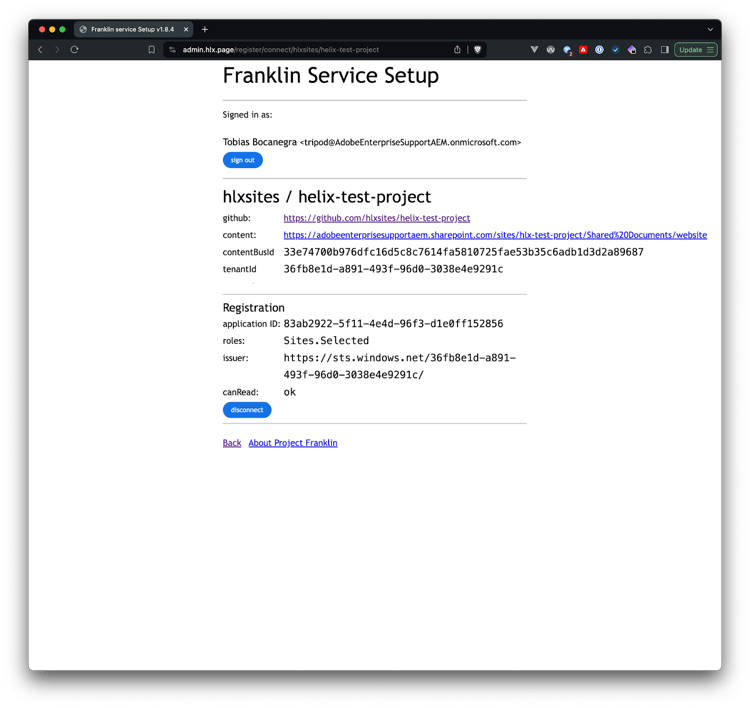This screenshot has height=708, width=750.
Task: Click the Update button in toolbar
Action: click(696, 50)
